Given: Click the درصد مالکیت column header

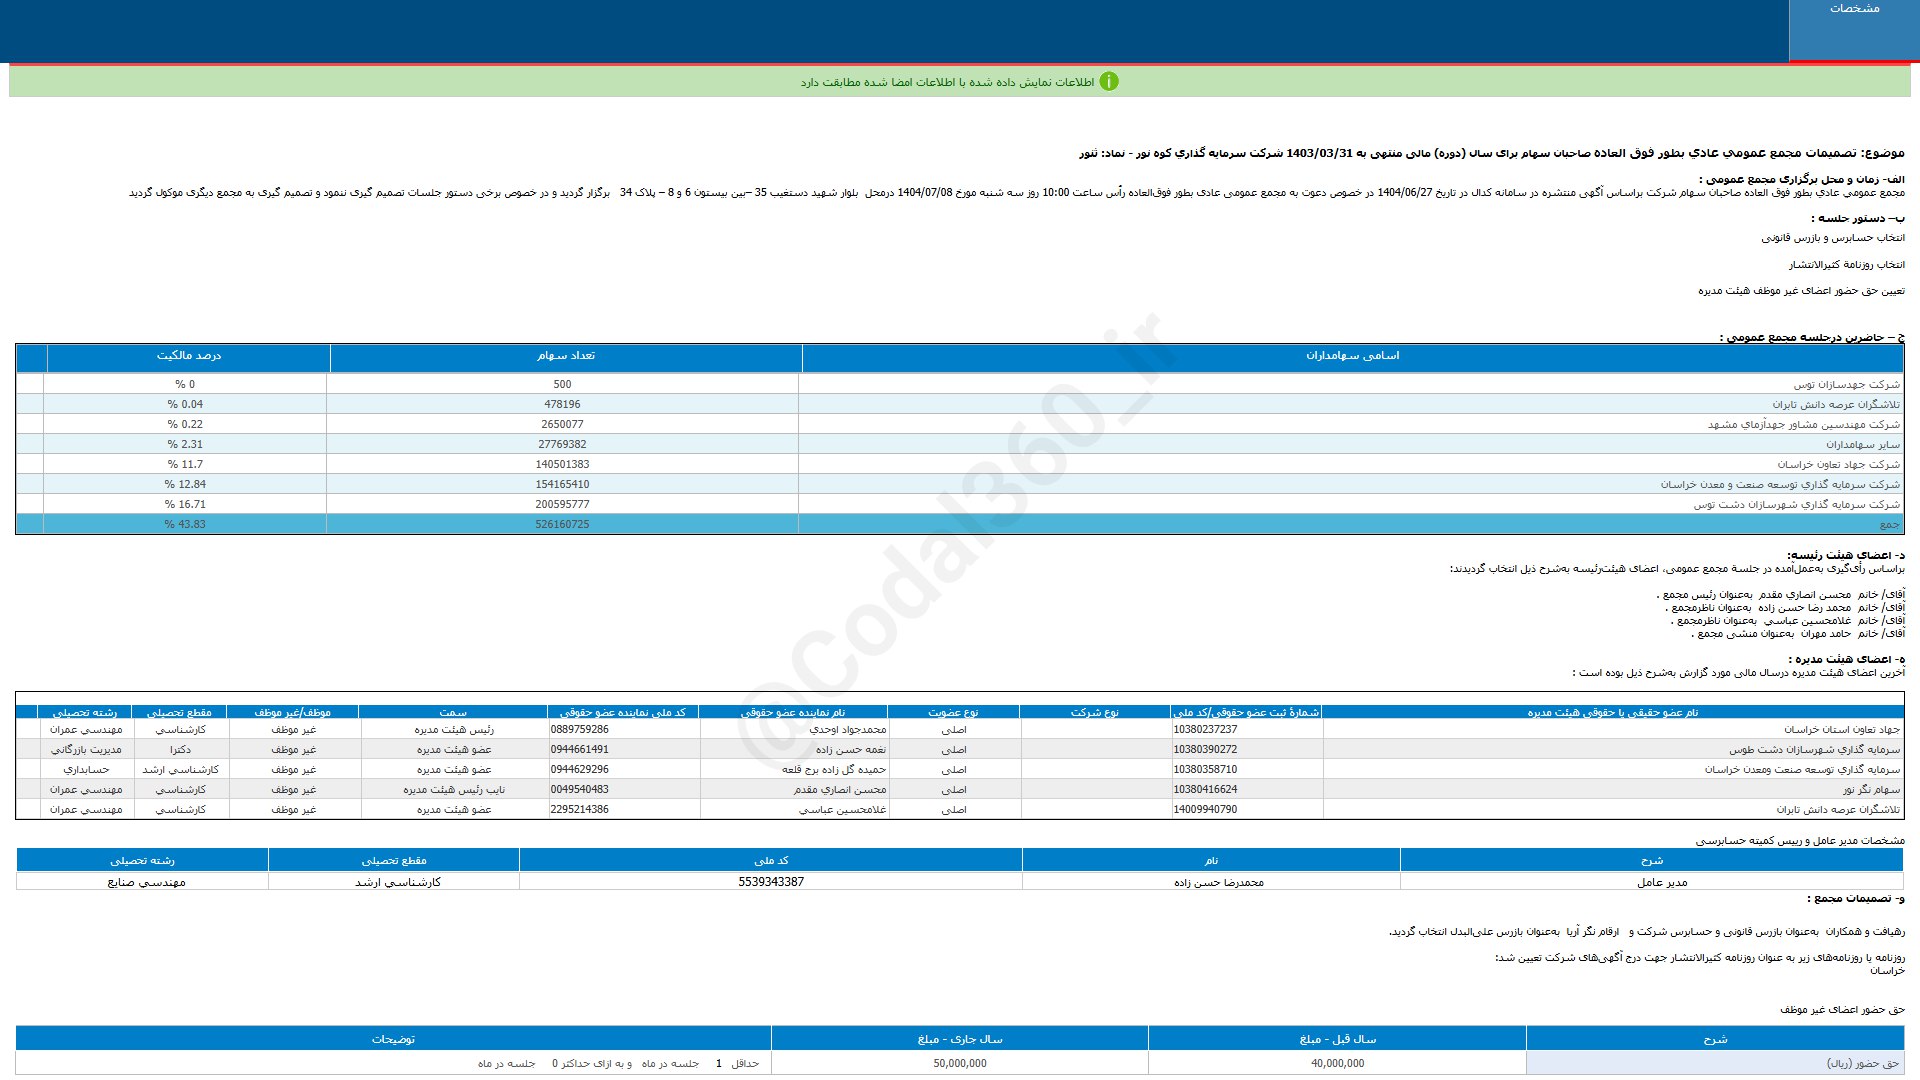Looking at the screenshot, I should click(188, 356).
